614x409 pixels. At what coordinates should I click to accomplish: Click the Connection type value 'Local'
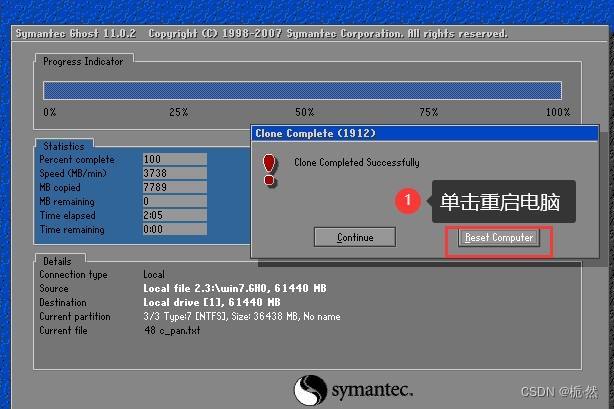154,275
